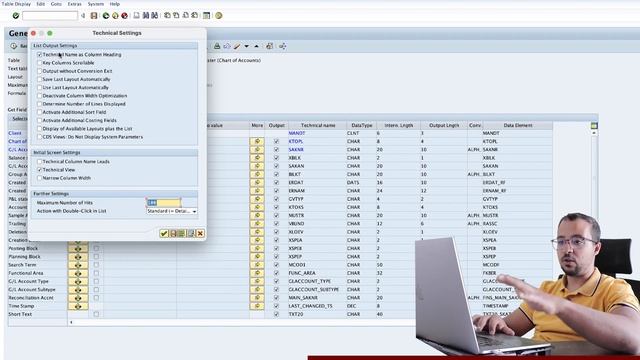Click the red Cancel icon in toolbar
This screenshot has height=360, width=640.
(x=124, y=16)
